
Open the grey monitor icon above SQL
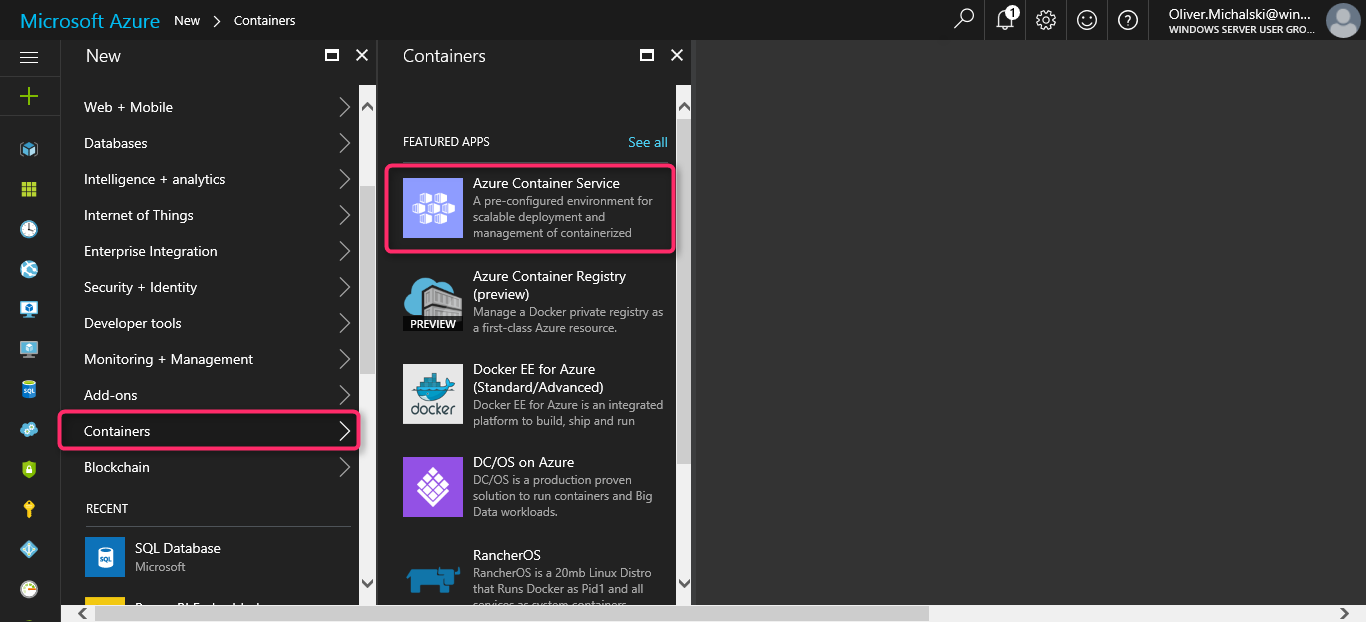click(29, 349)
